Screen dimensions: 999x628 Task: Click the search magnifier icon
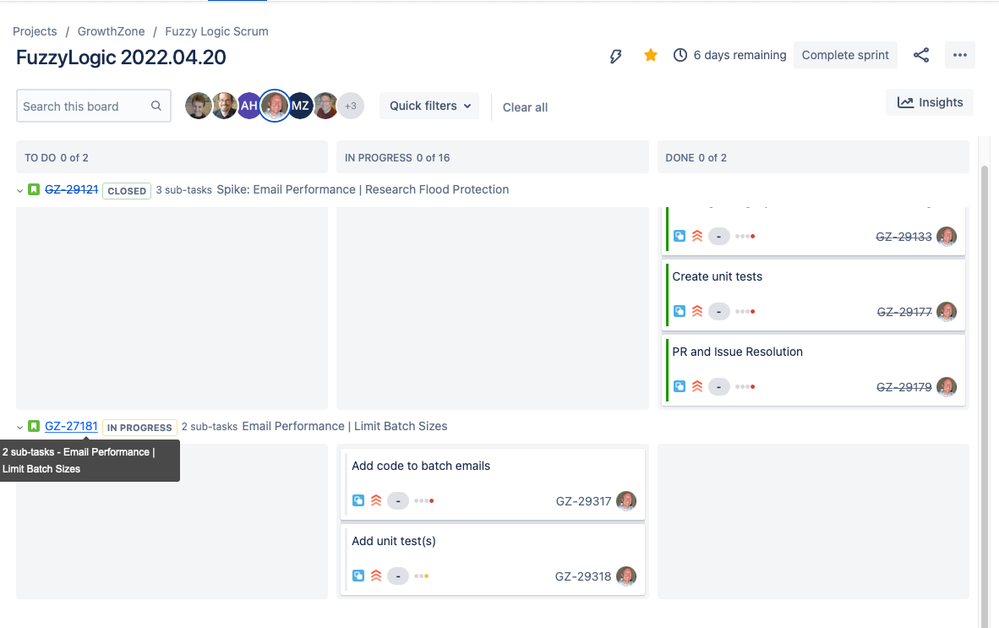(x=156, y=106)
